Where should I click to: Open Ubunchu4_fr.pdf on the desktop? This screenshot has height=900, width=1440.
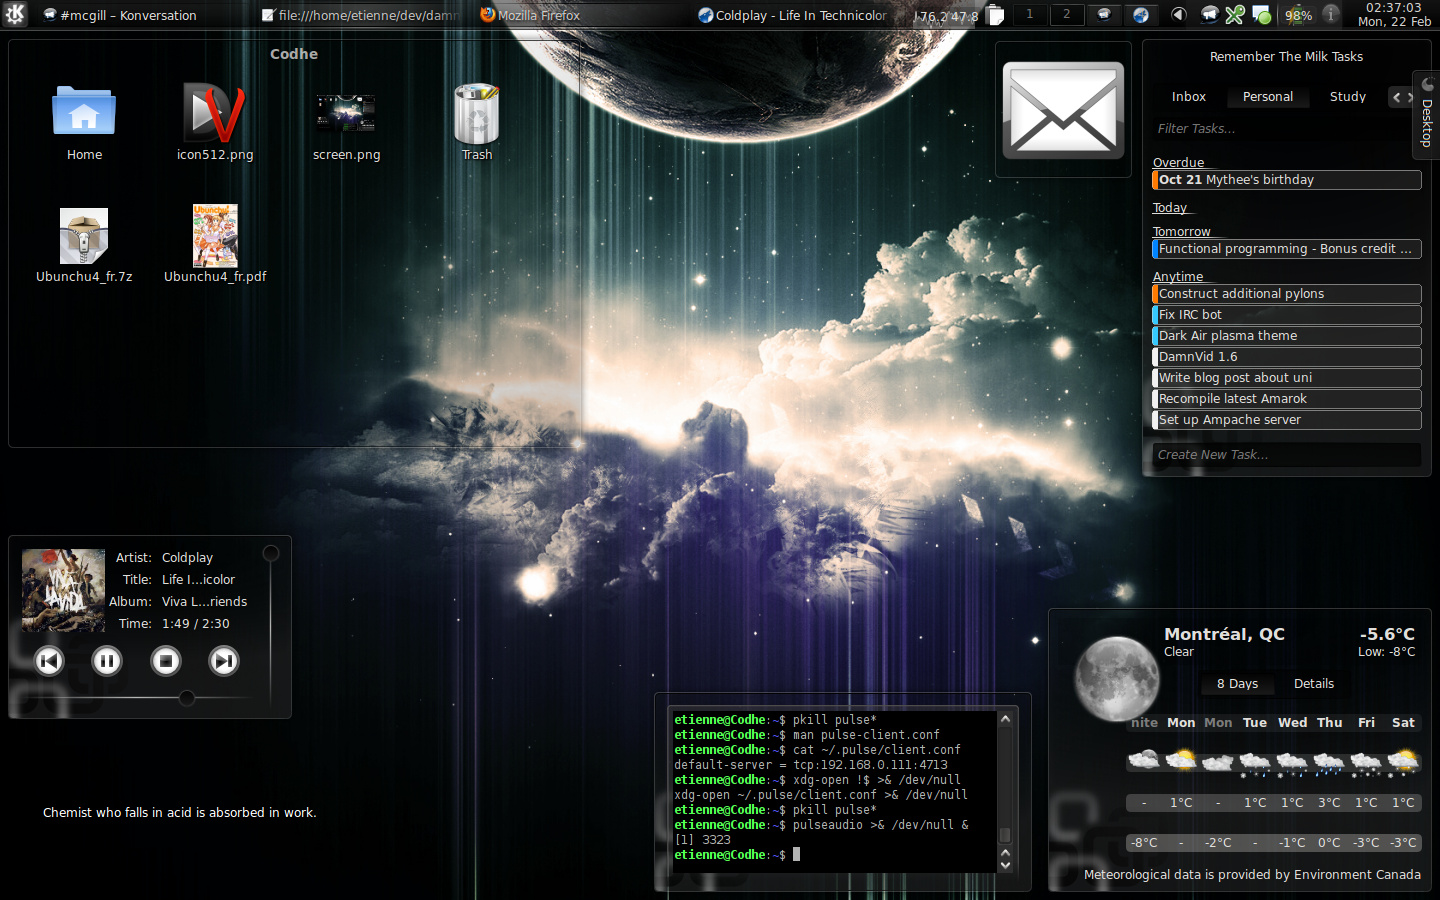click(215, 235)
